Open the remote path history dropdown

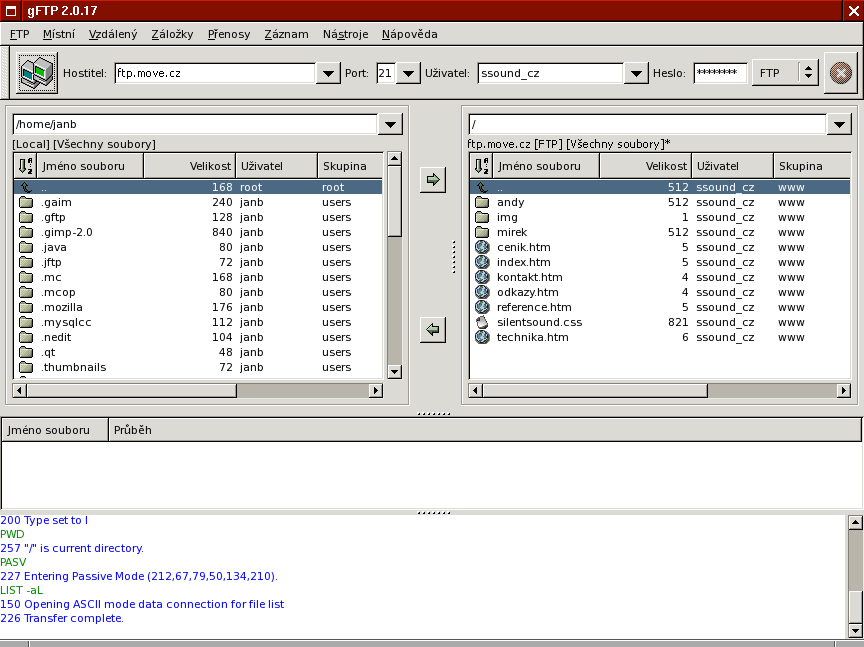(839, 125)
